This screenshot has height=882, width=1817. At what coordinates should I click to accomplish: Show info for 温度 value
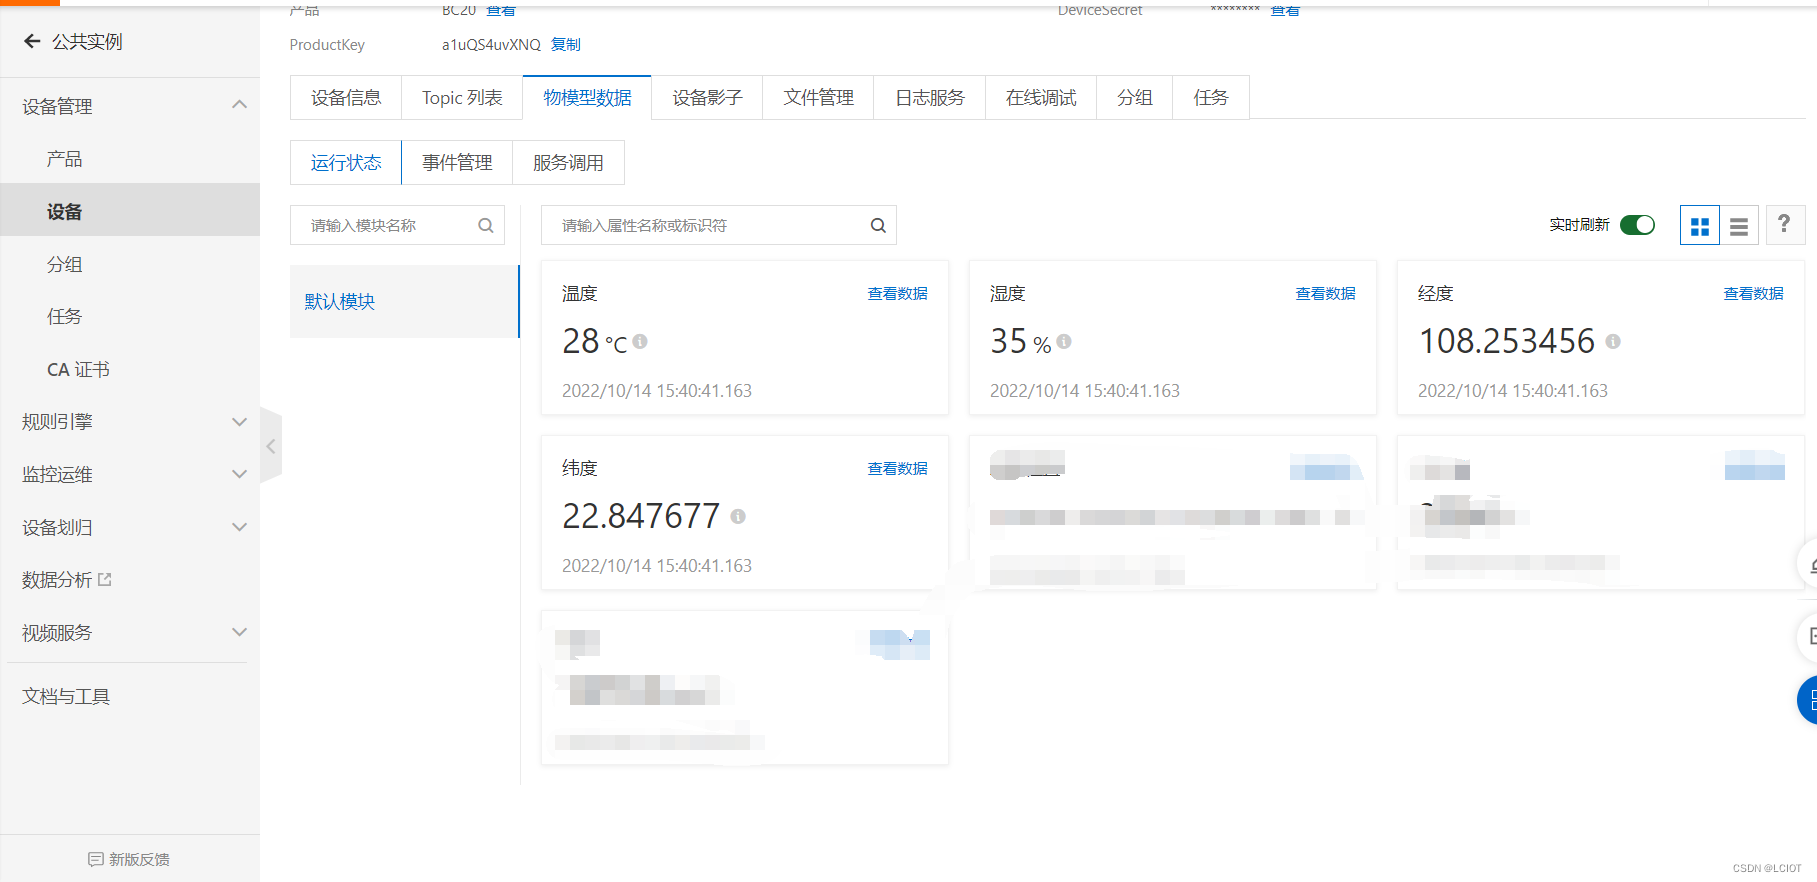[x=640, y=341]
